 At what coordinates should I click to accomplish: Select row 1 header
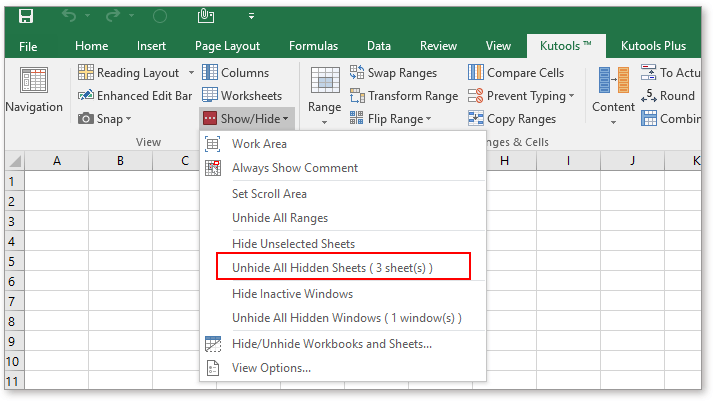pos(15,181)
